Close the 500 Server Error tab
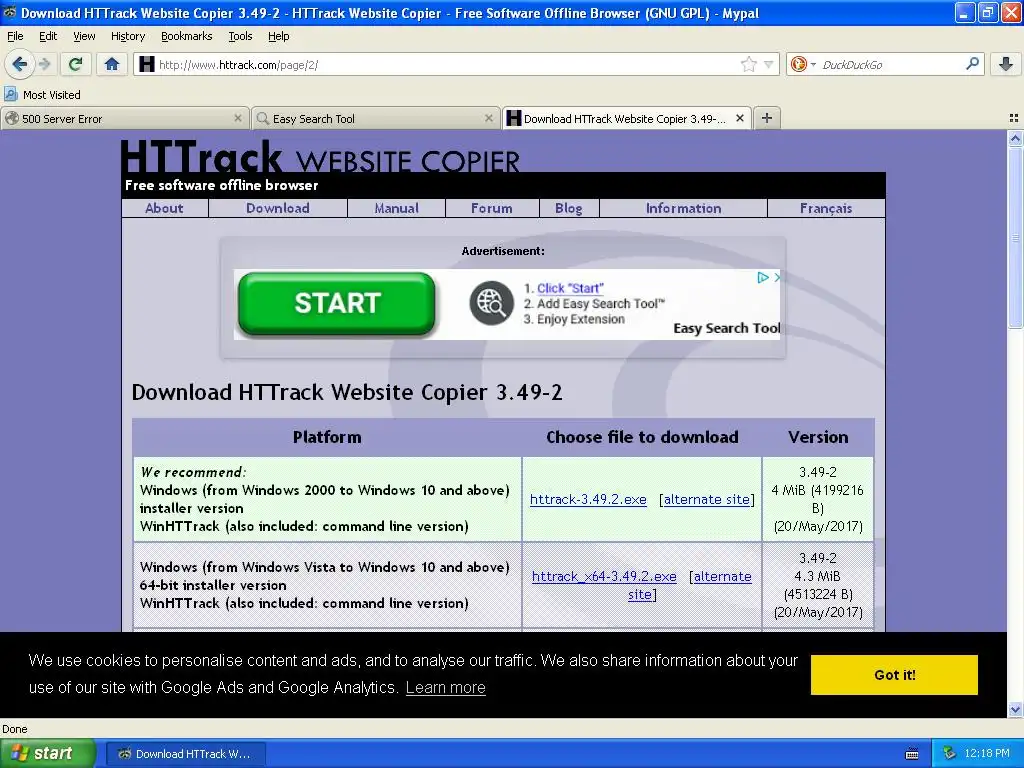Image resolution: width=1024 pixels, height=768 pixels. click(x=238, y=118)
